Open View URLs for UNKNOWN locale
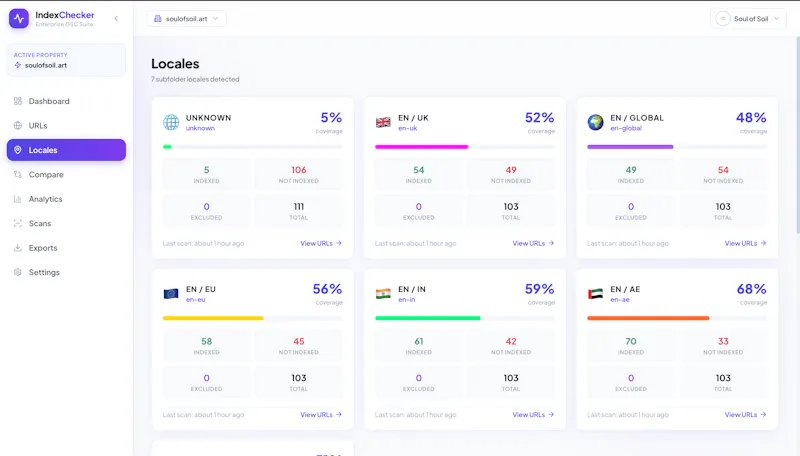800x456 pixels. pos(321,243)
